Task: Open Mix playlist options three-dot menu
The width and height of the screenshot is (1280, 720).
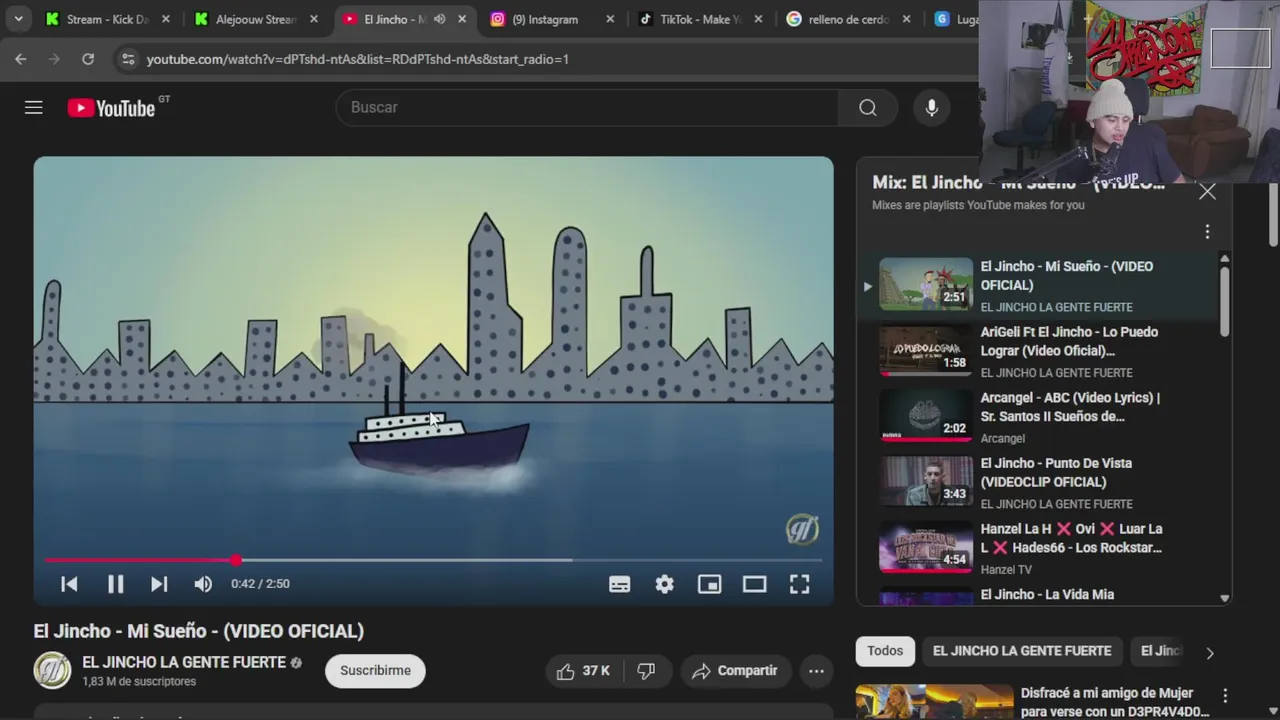Action: point(1207,232)
